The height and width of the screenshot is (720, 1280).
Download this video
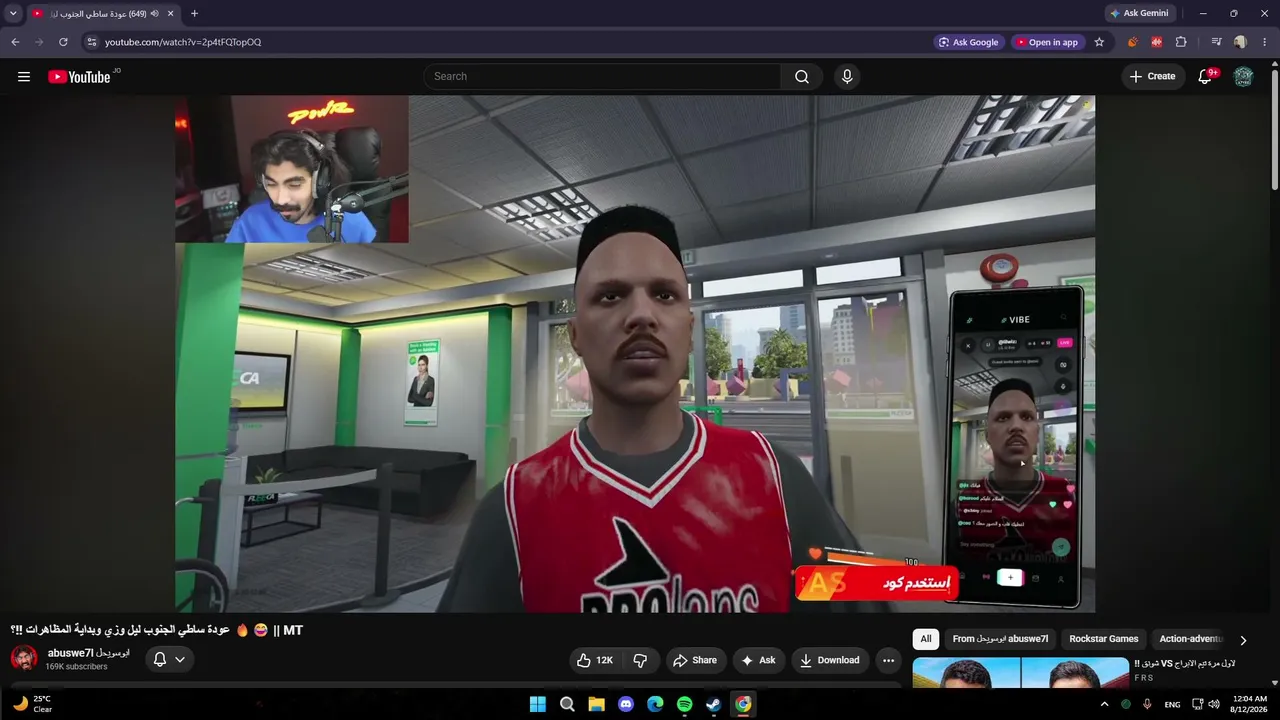830,660
